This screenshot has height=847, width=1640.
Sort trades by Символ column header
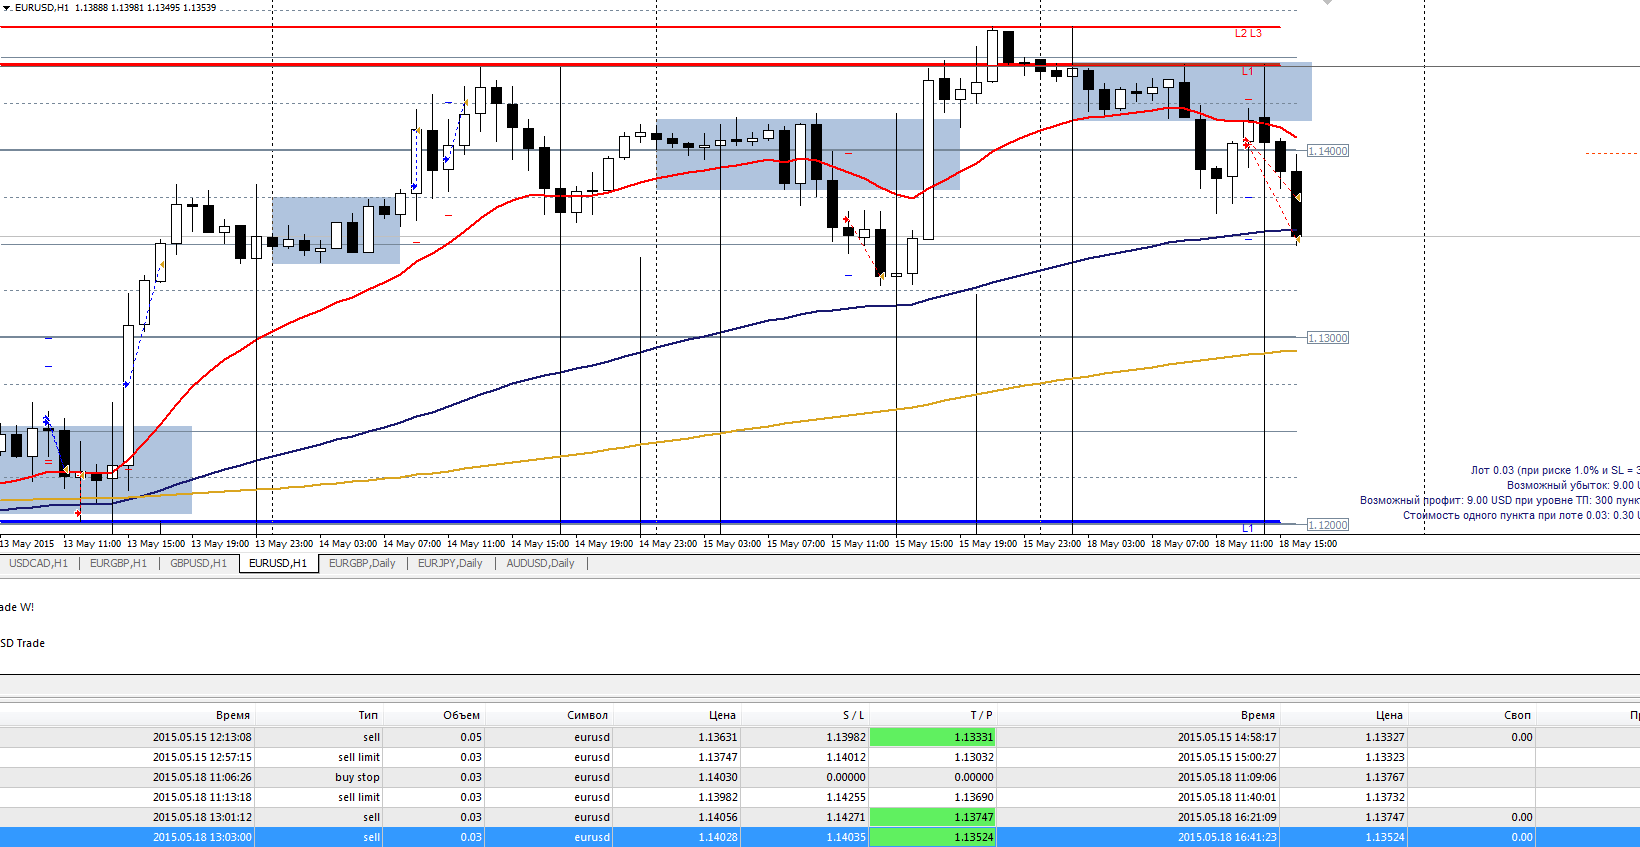tap(588, 715)
